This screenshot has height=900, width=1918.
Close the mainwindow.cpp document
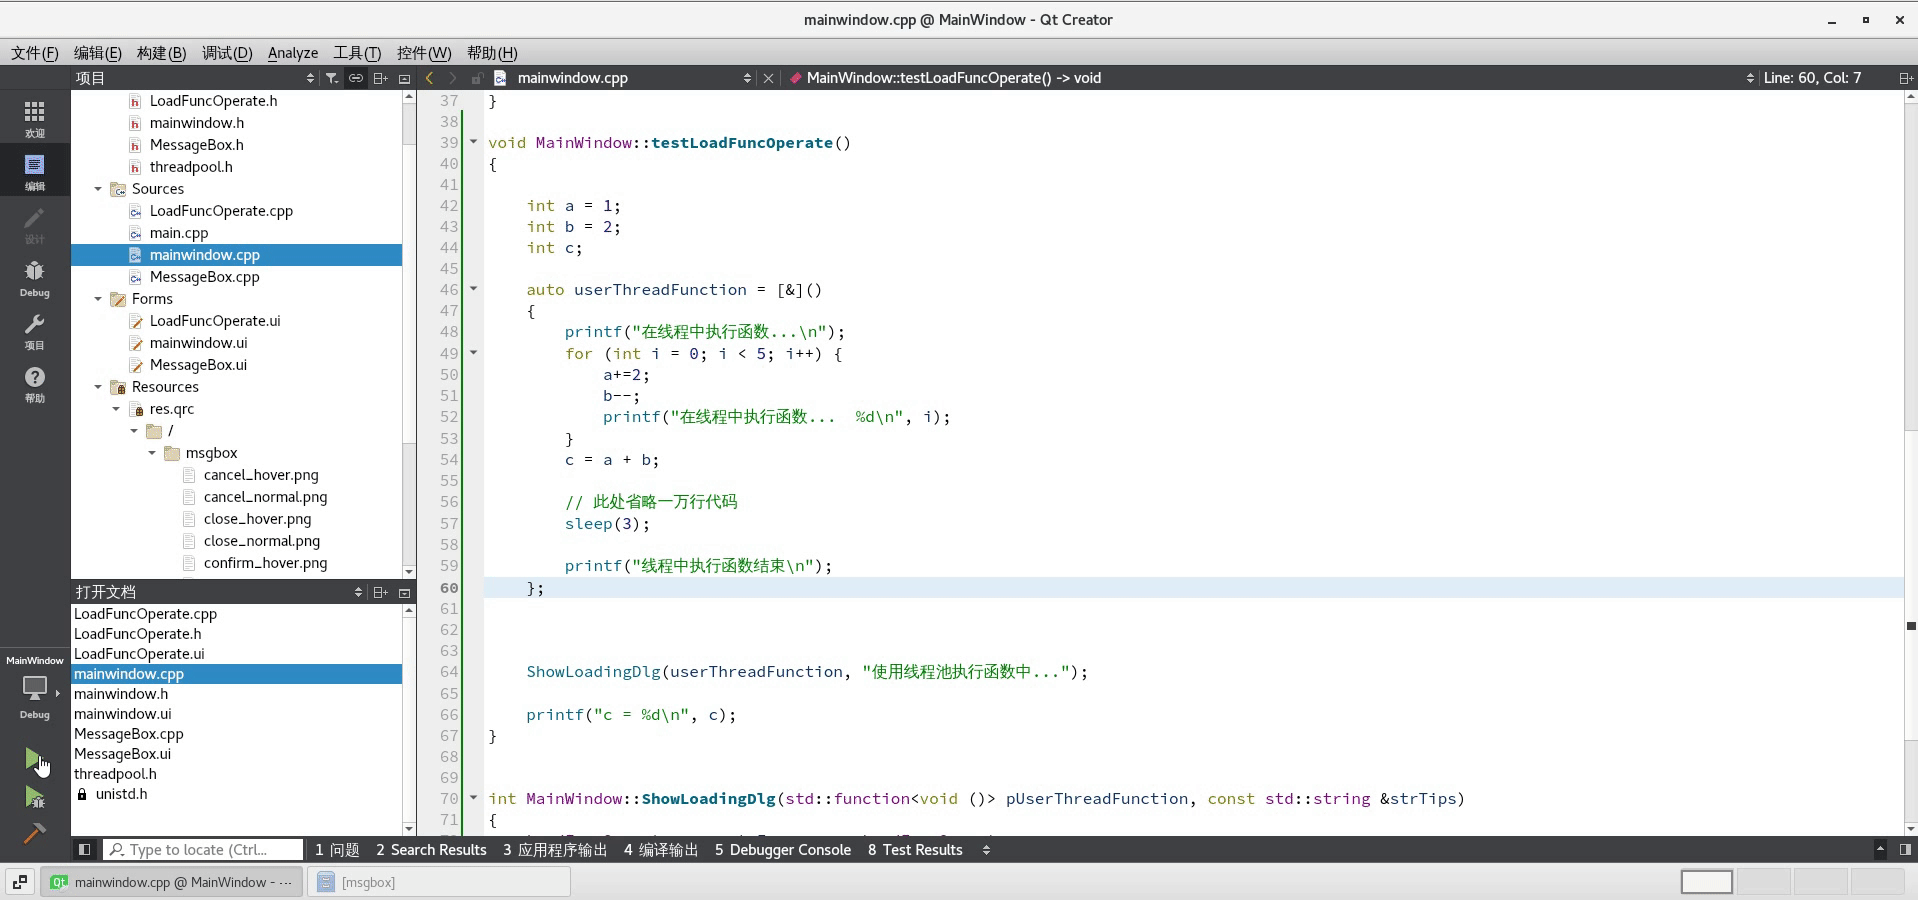click(768, 78)
